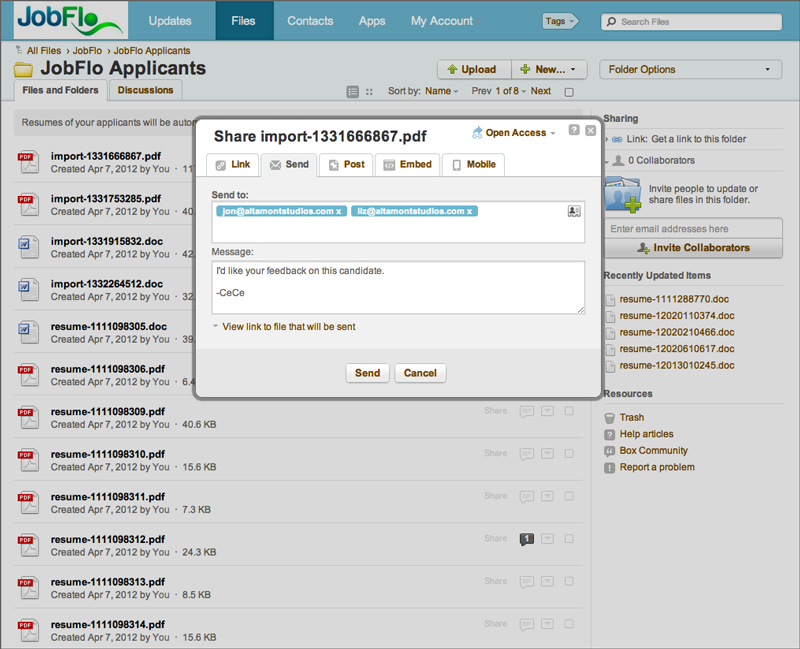This screenshot has width=800, height=649.
Task: Switch to the Mobile tab
Action: tap(473, 165)
